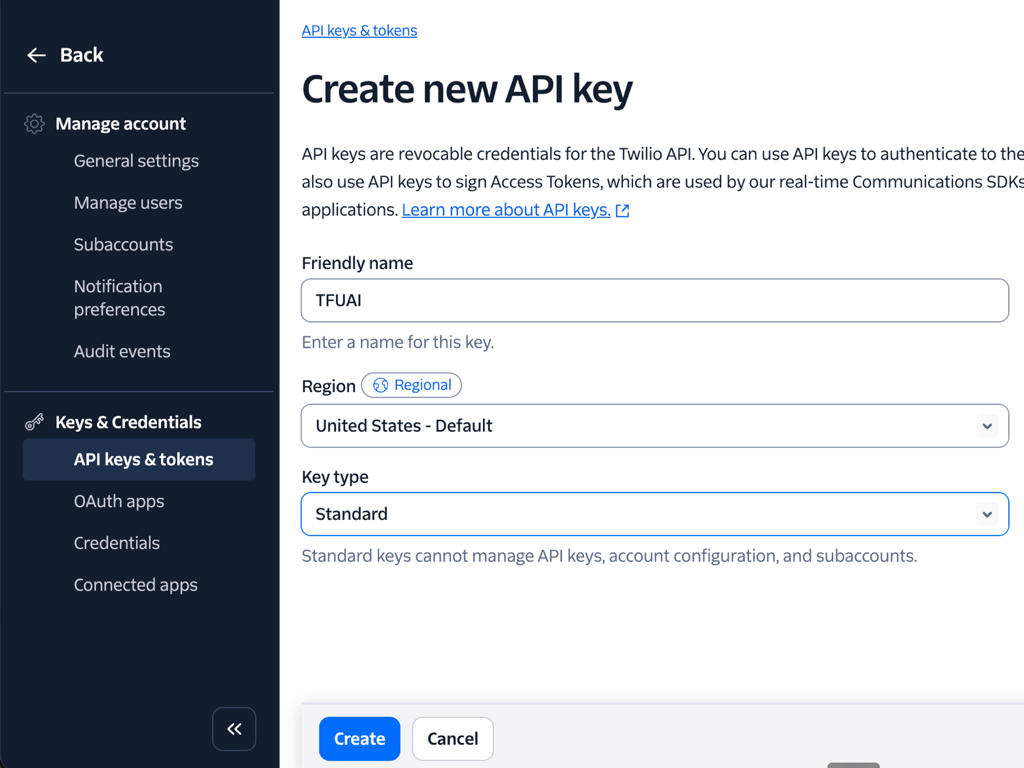Click the Back arrow icon
This screenshot has width=1024, height=768.
coord(36,56)
